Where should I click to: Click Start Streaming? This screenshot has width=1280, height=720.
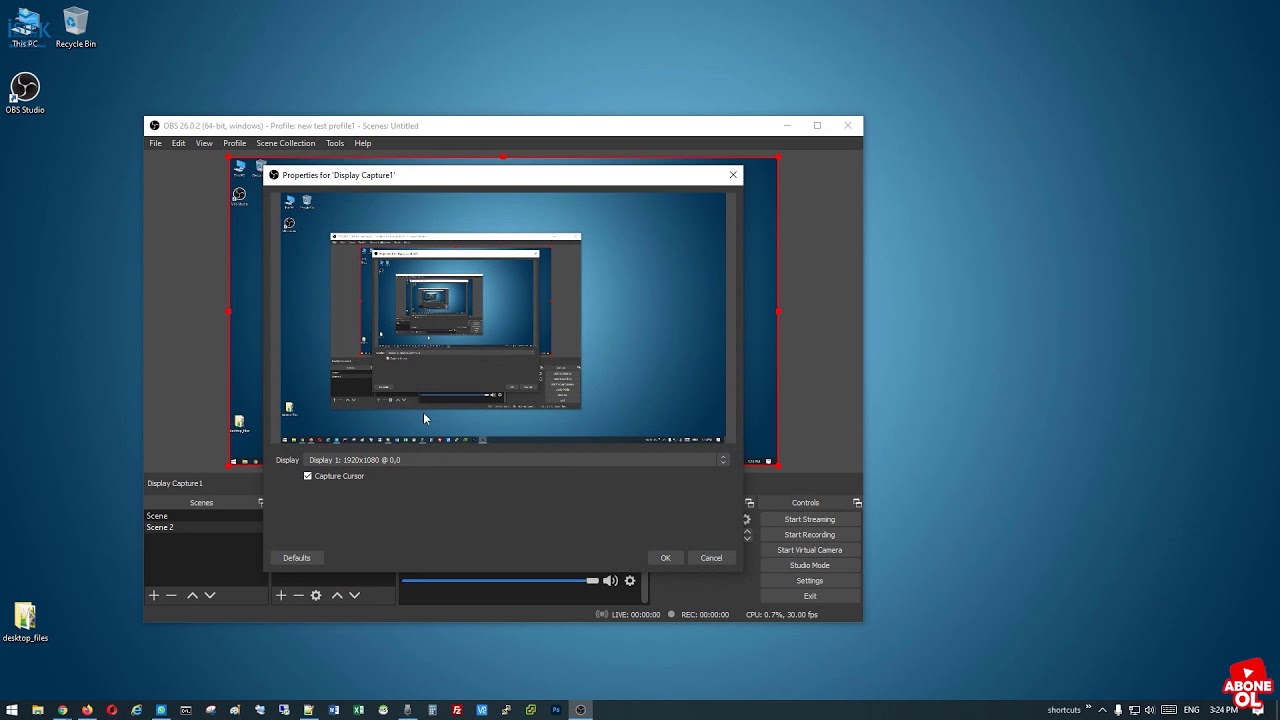809,519
